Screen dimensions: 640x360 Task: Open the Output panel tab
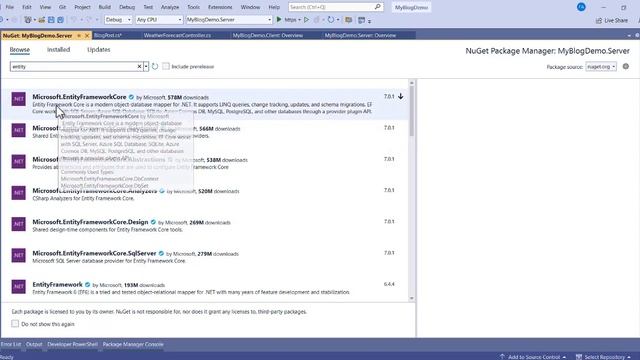click(34, 344)
